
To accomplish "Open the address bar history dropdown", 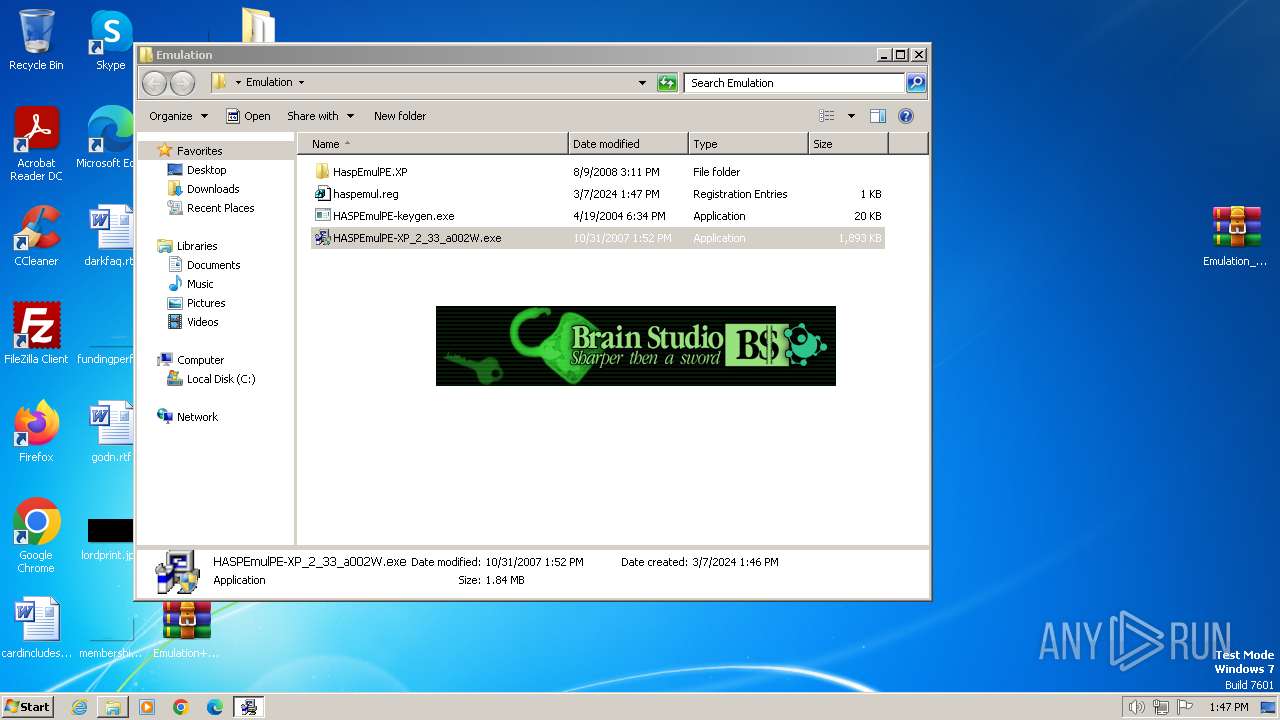I will 642,83.
